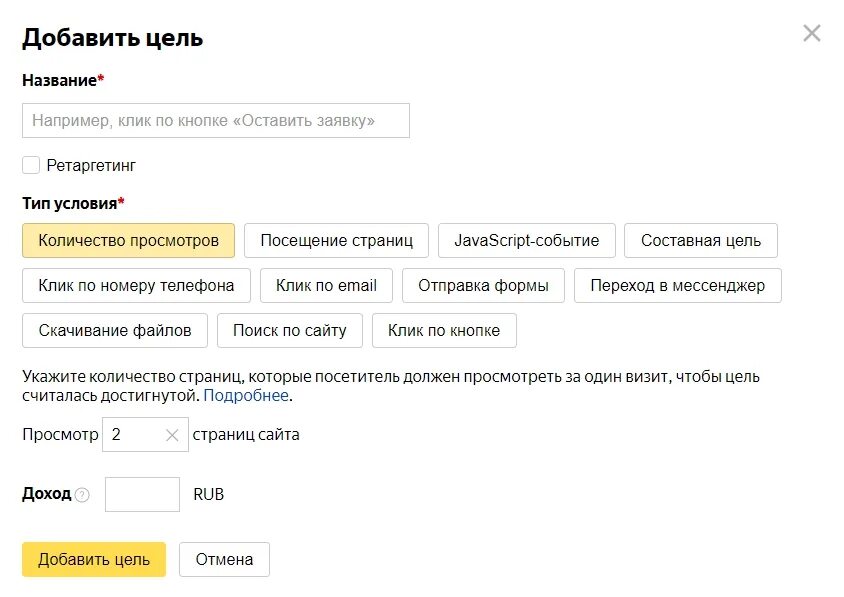Click the Отмена button

224,560
